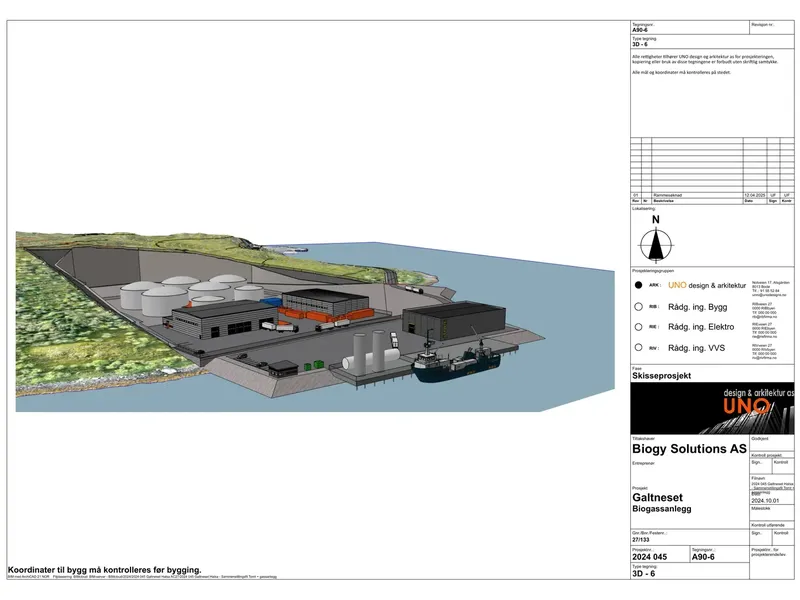This screenshot has height=600, width=800.
Task: Click the dark ship docked at the quay
Action: [456, 361]
